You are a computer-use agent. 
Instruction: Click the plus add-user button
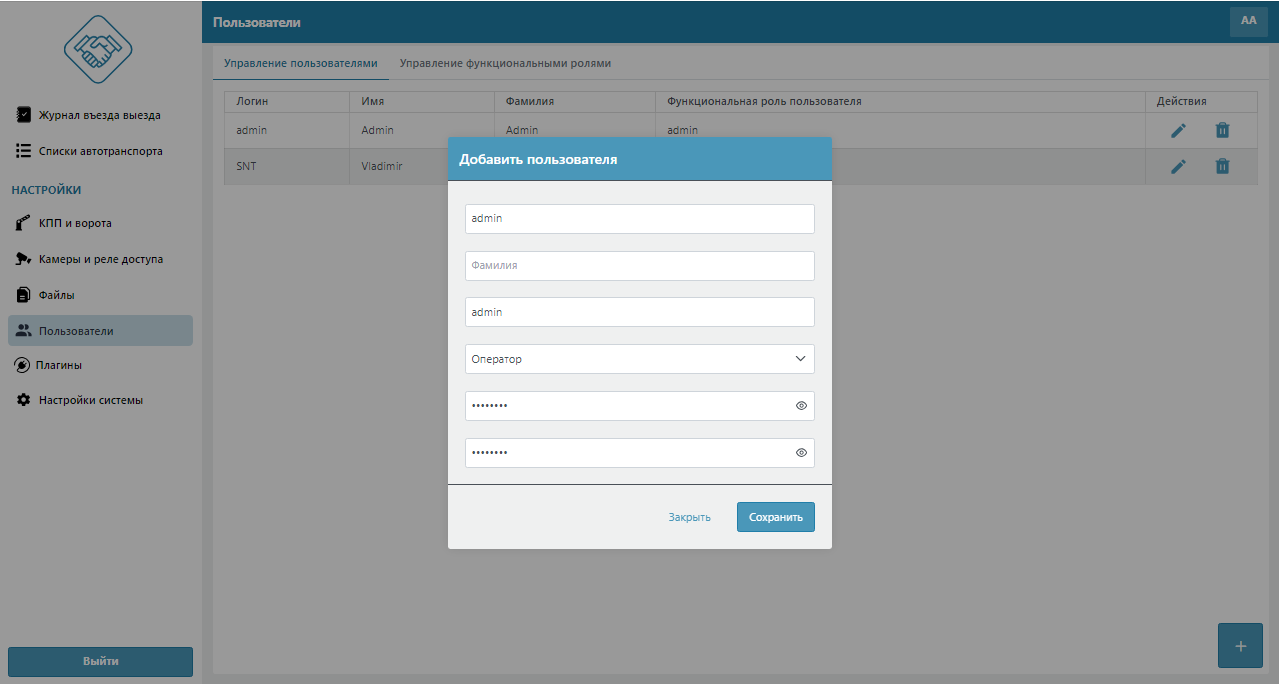tap(1240, 646)
